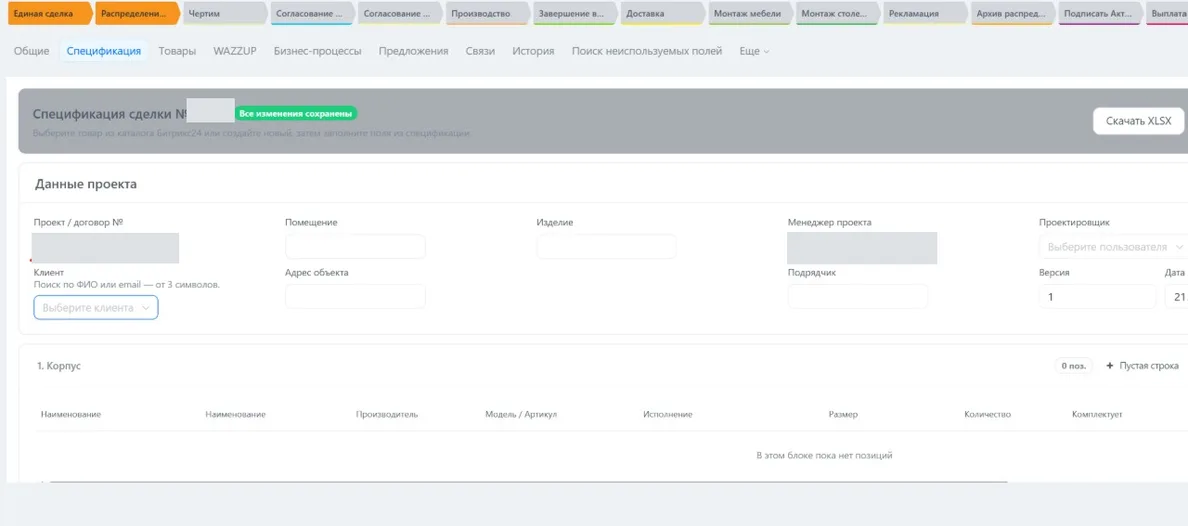1188x526 pixels.
Task: Open Поиск неиспользуемых полей tab
Action: pos(647,51)
